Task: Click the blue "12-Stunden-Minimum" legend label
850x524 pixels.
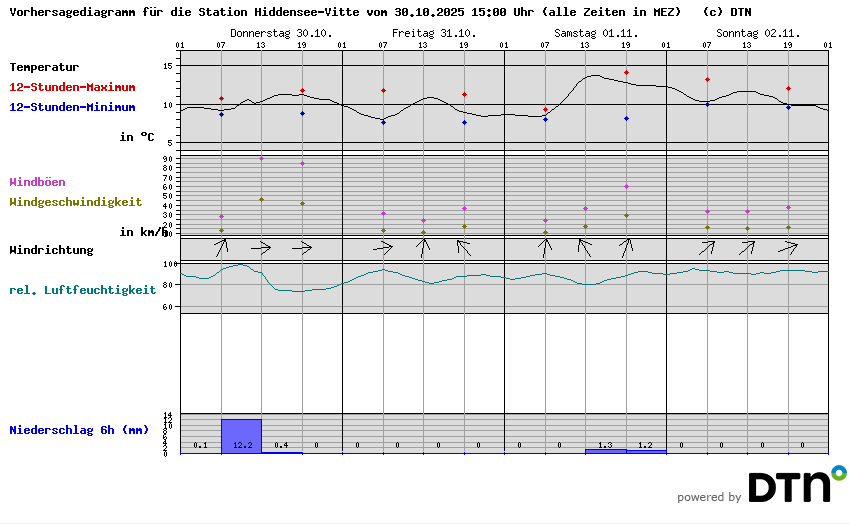Action: pos(72,107)
